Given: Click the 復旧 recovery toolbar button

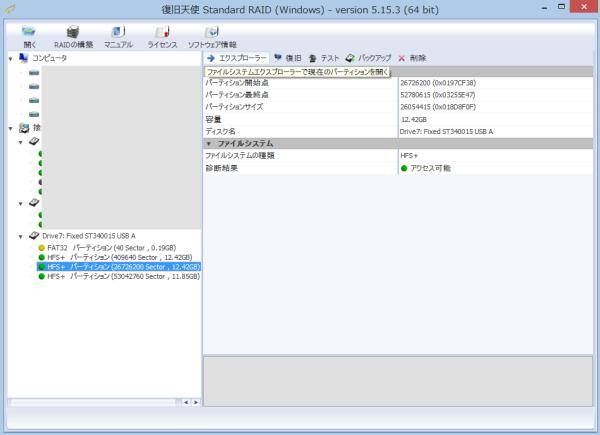Looking at the screenshot, I should point(287,59).
